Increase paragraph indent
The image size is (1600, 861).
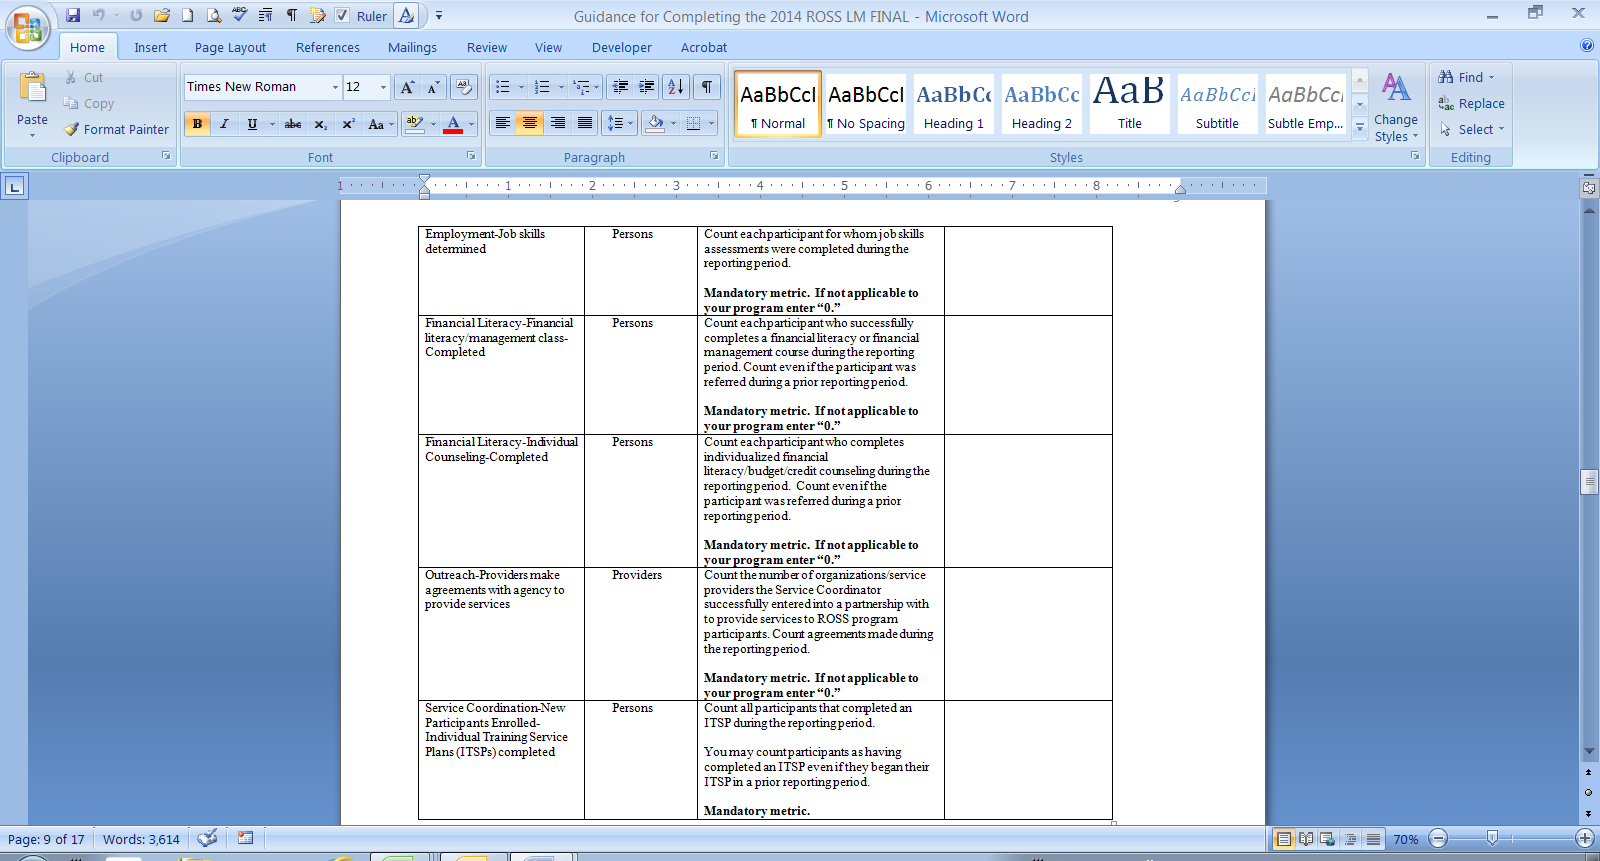[x=647, y=87]
